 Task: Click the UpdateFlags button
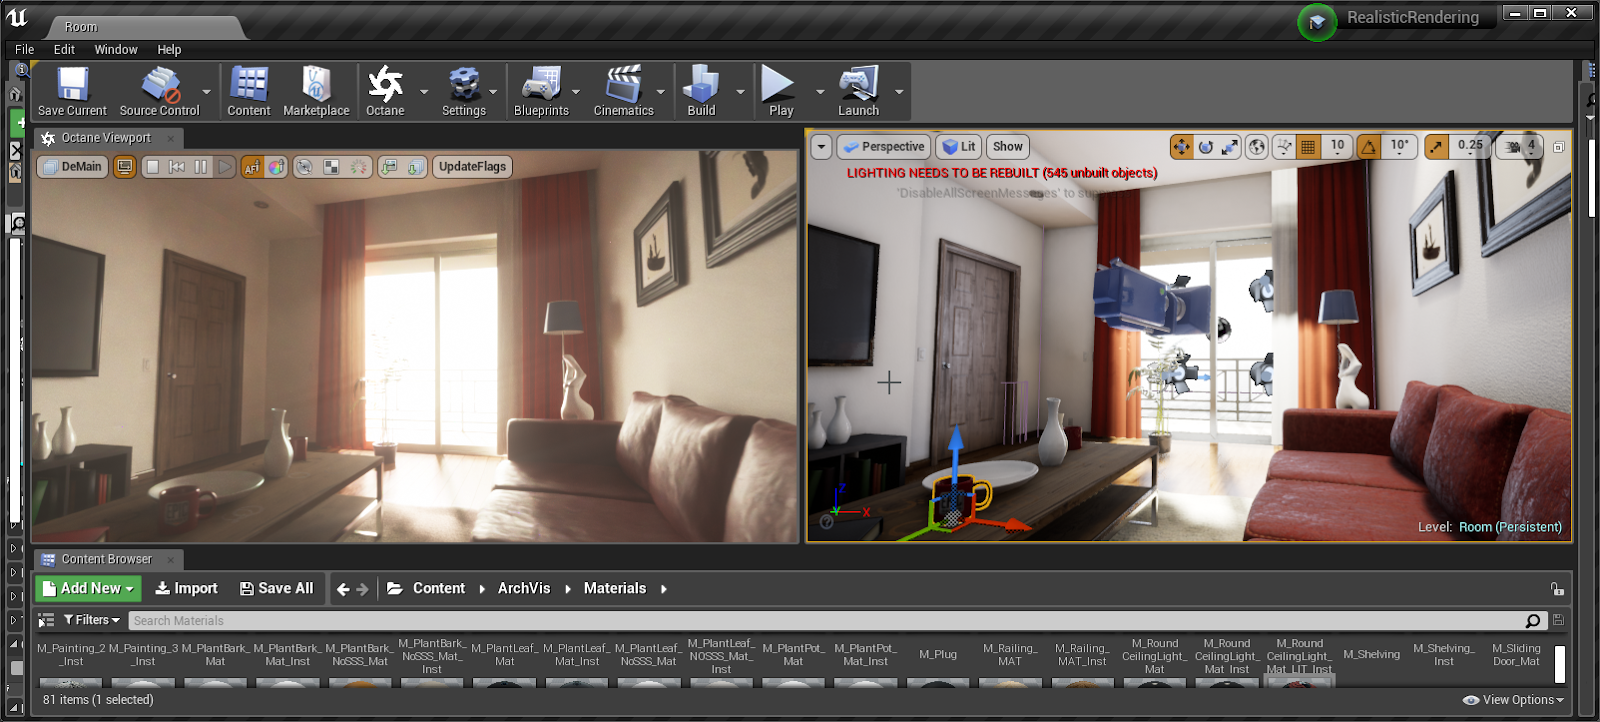tap(472, 167)
